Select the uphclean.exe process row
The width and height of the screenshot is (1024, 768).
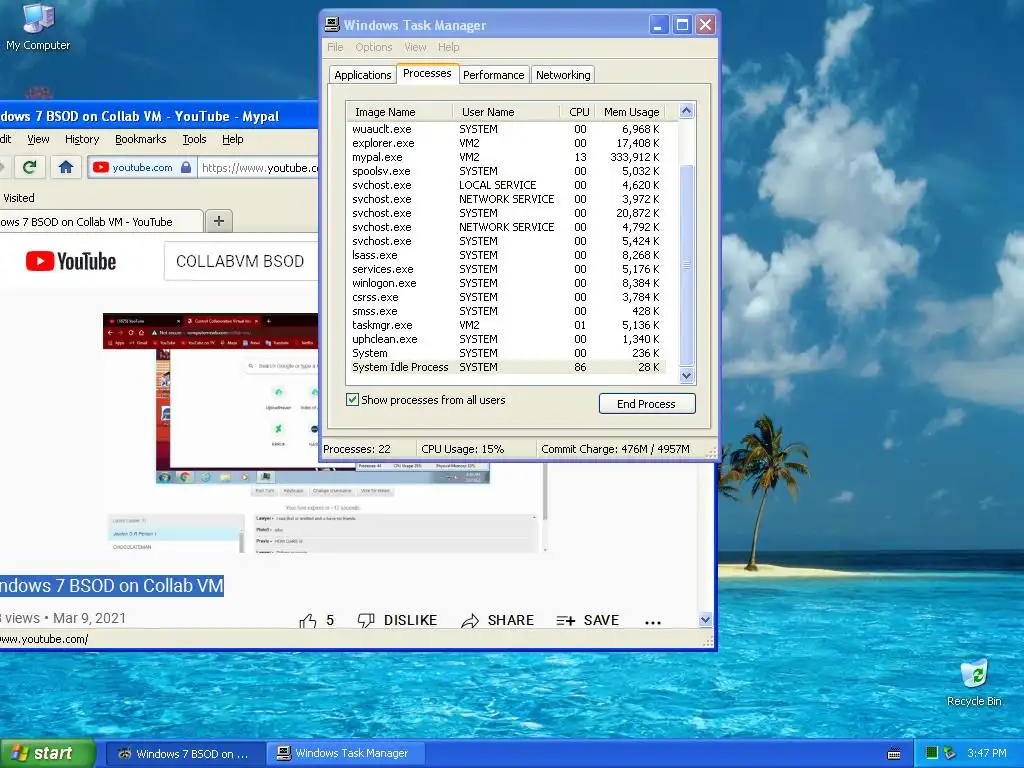506,339
